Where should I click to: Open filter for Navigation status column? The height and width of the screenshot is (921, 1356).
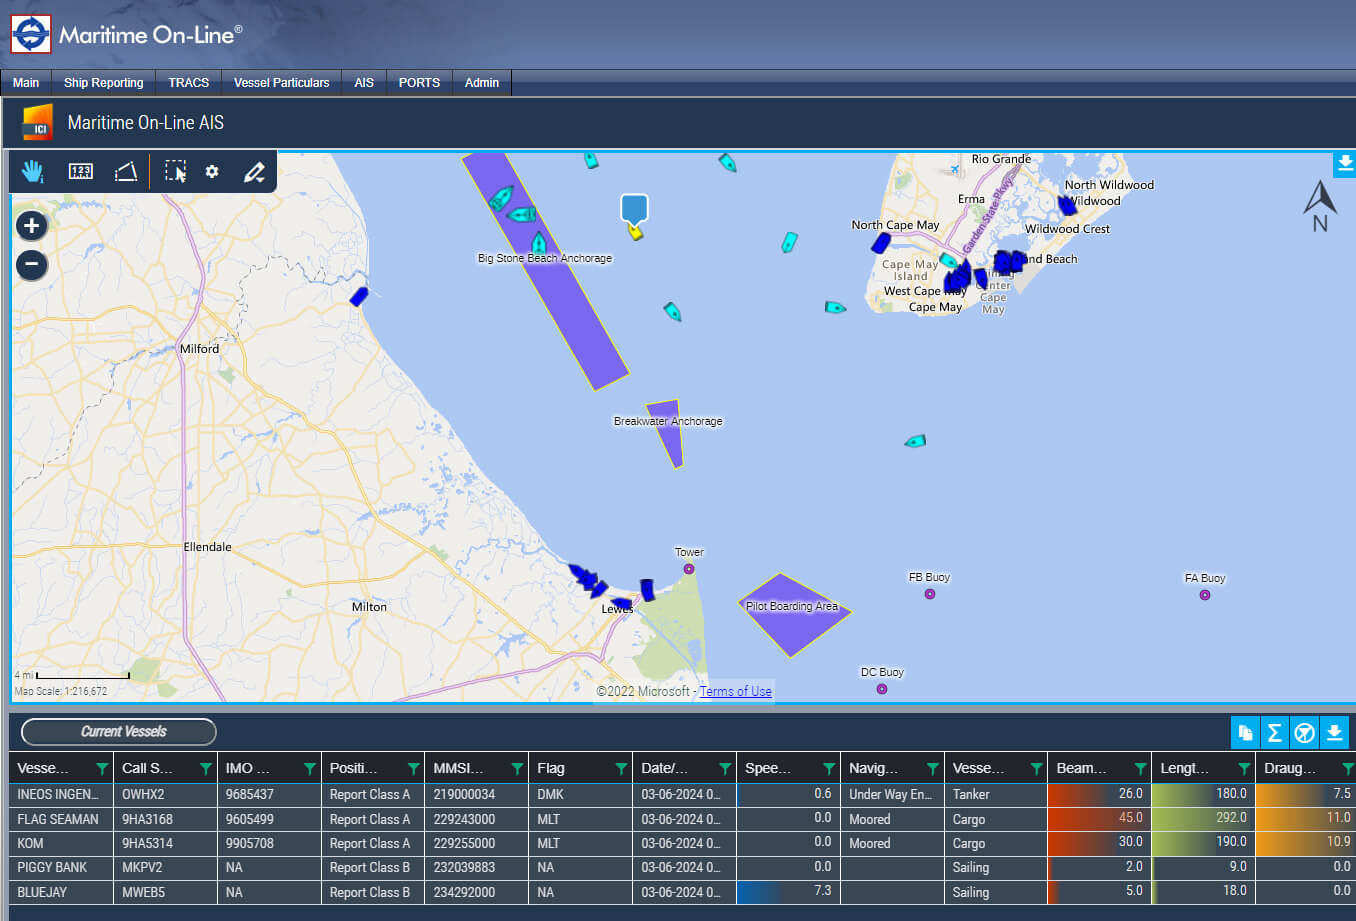click(x=933, y=769)
